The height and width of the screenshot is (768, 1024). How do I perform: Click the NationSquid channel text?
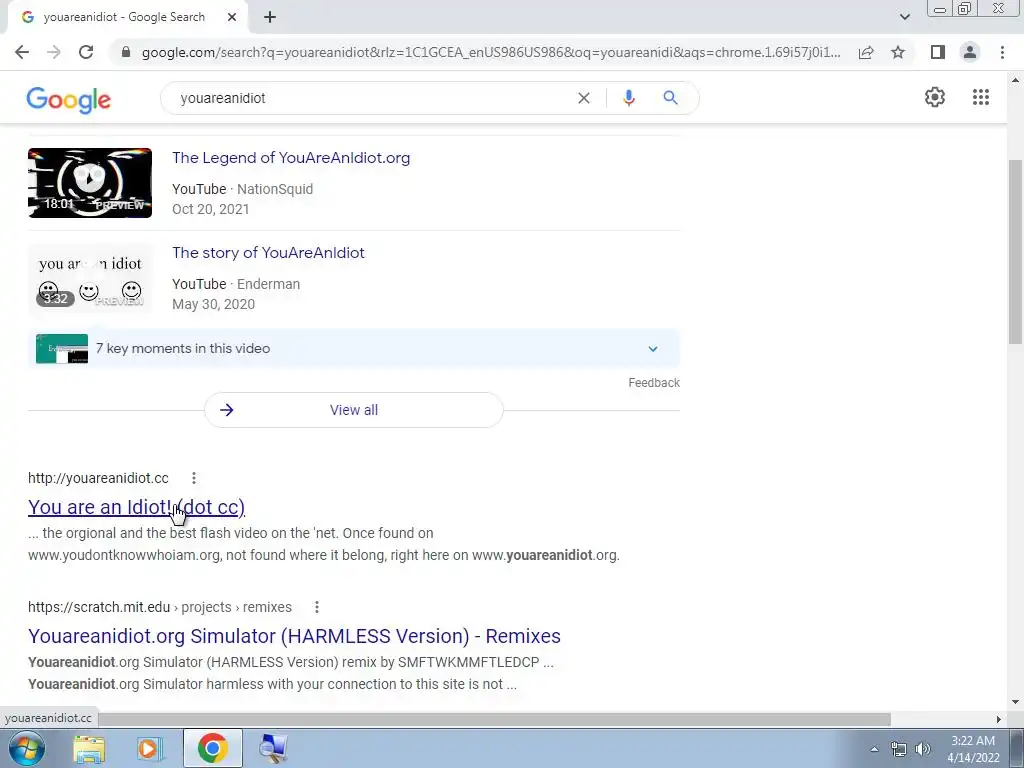[275, 189]
